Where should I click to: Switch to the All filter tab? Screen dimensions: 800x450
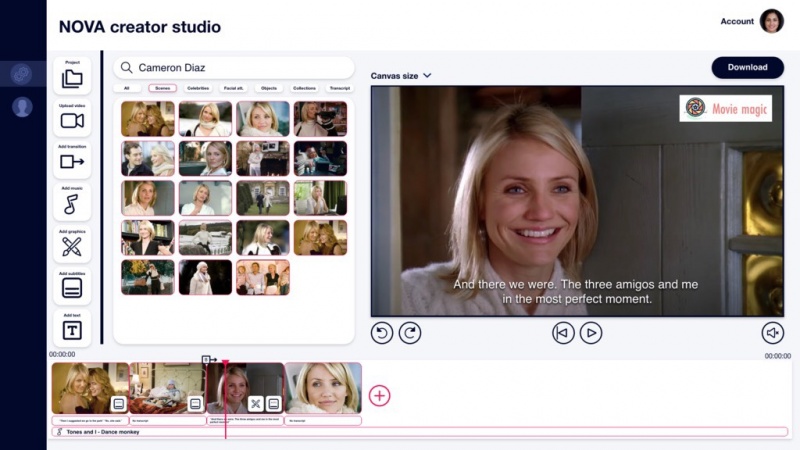tap(127, 88)
